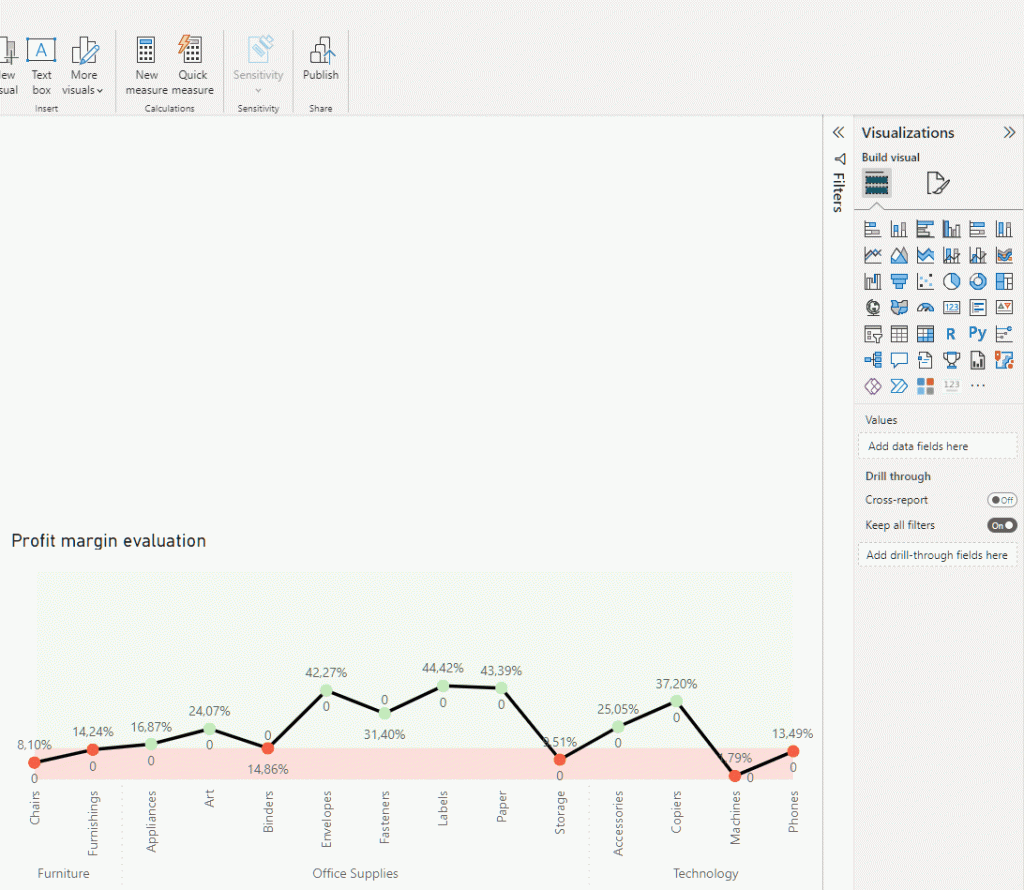This screenshot has width=1024, height=890.
Task: Select the R script visual
Action: (951, 333)
